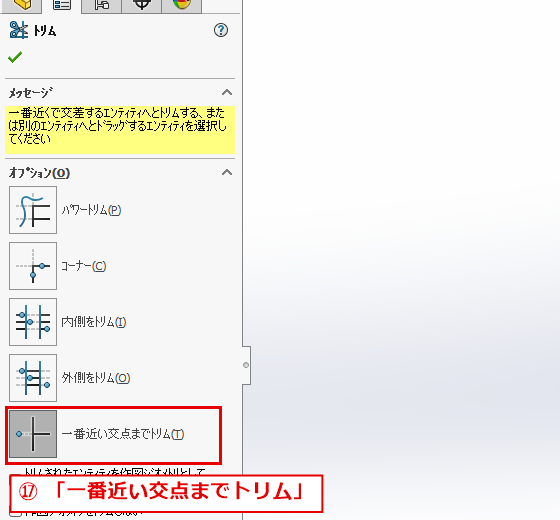Open the FeatureManager design tree tab

tap(21, 5)
